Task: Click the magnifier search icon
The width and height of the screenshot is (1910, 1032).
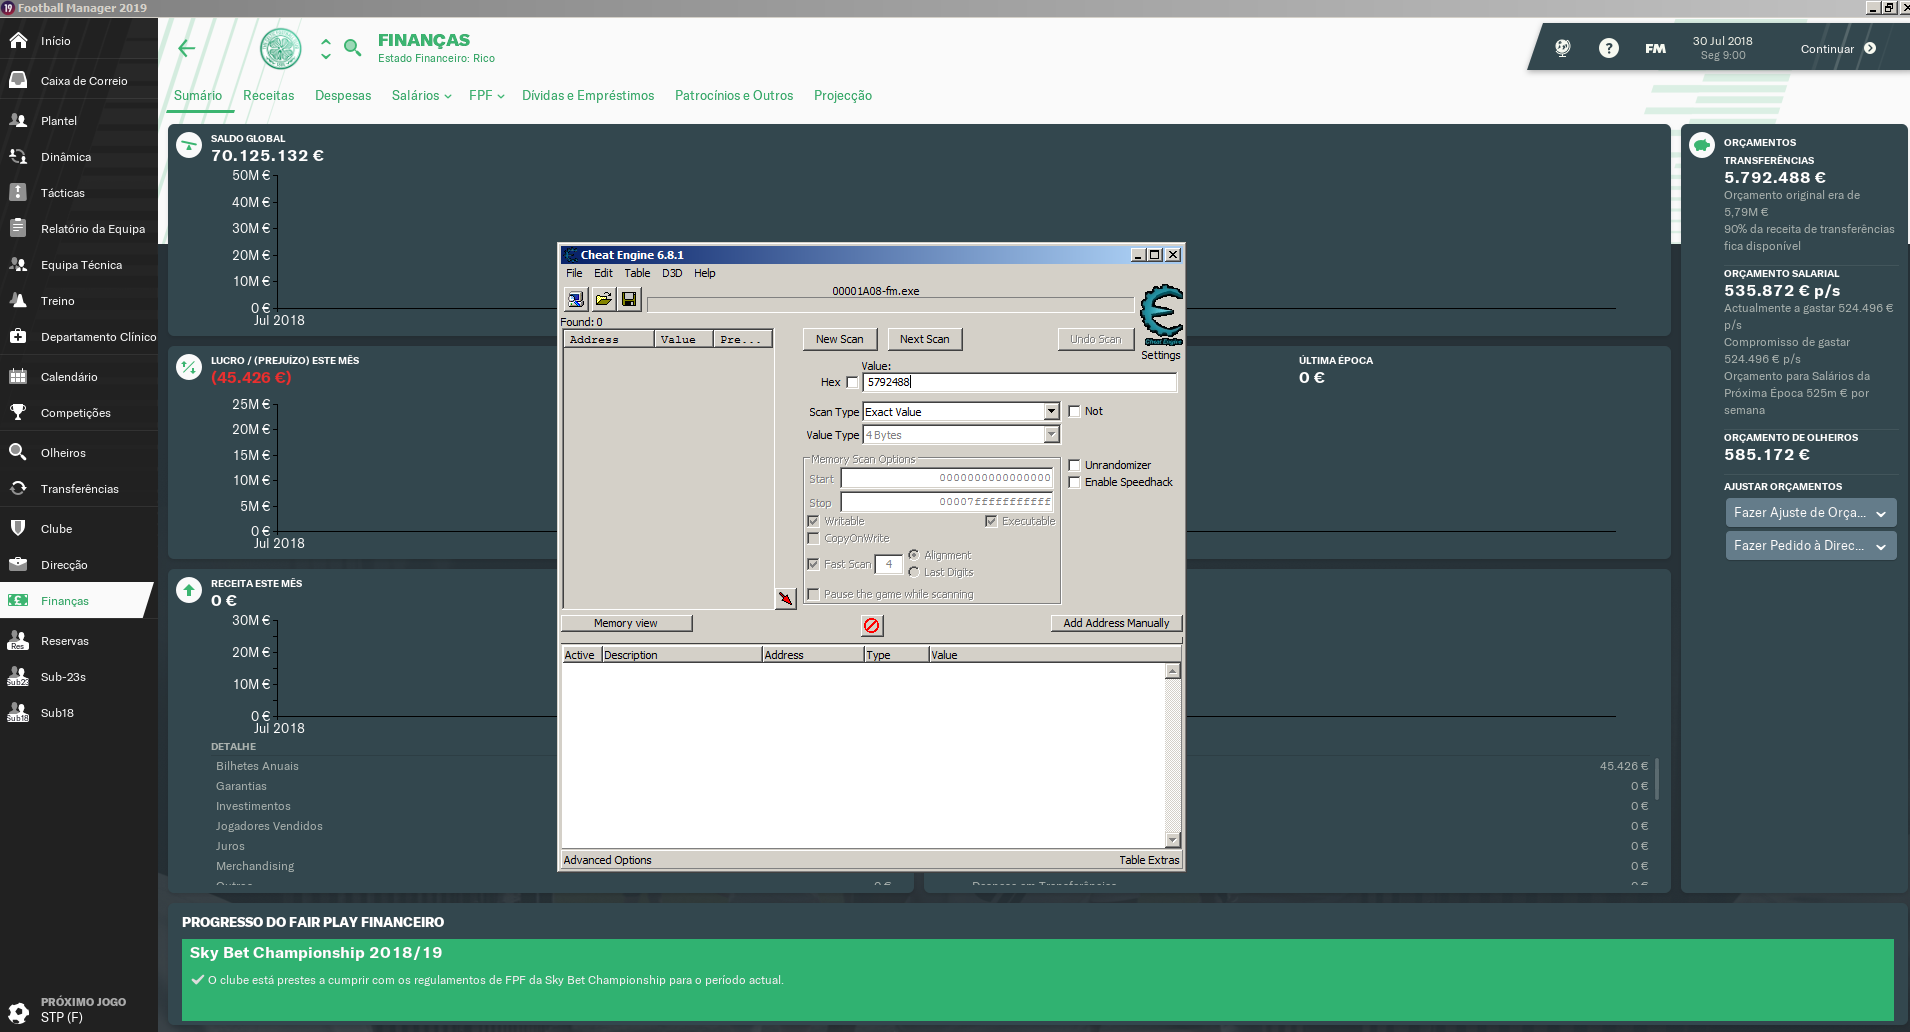Action: tap(352, 48)
